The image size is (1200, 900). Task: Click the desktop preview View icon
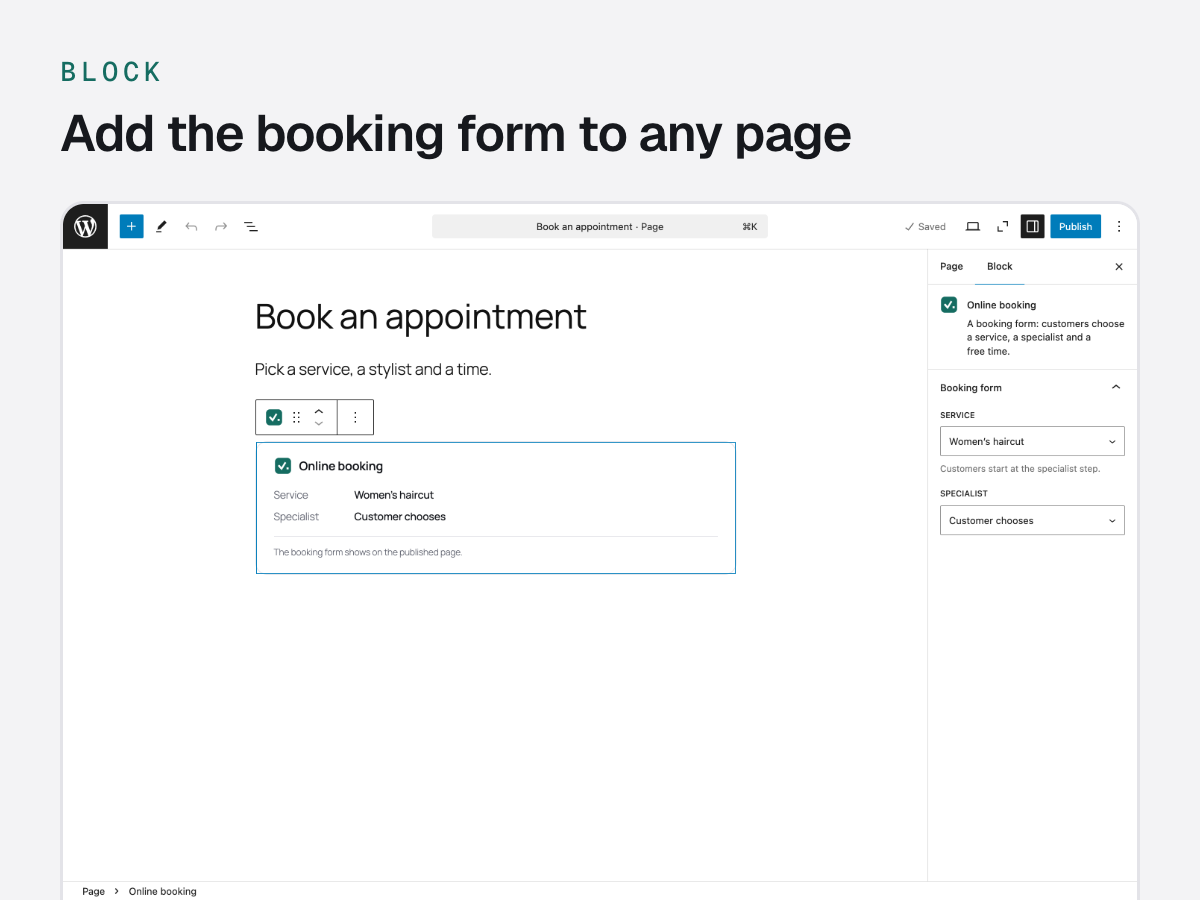(x=973, y=227)
